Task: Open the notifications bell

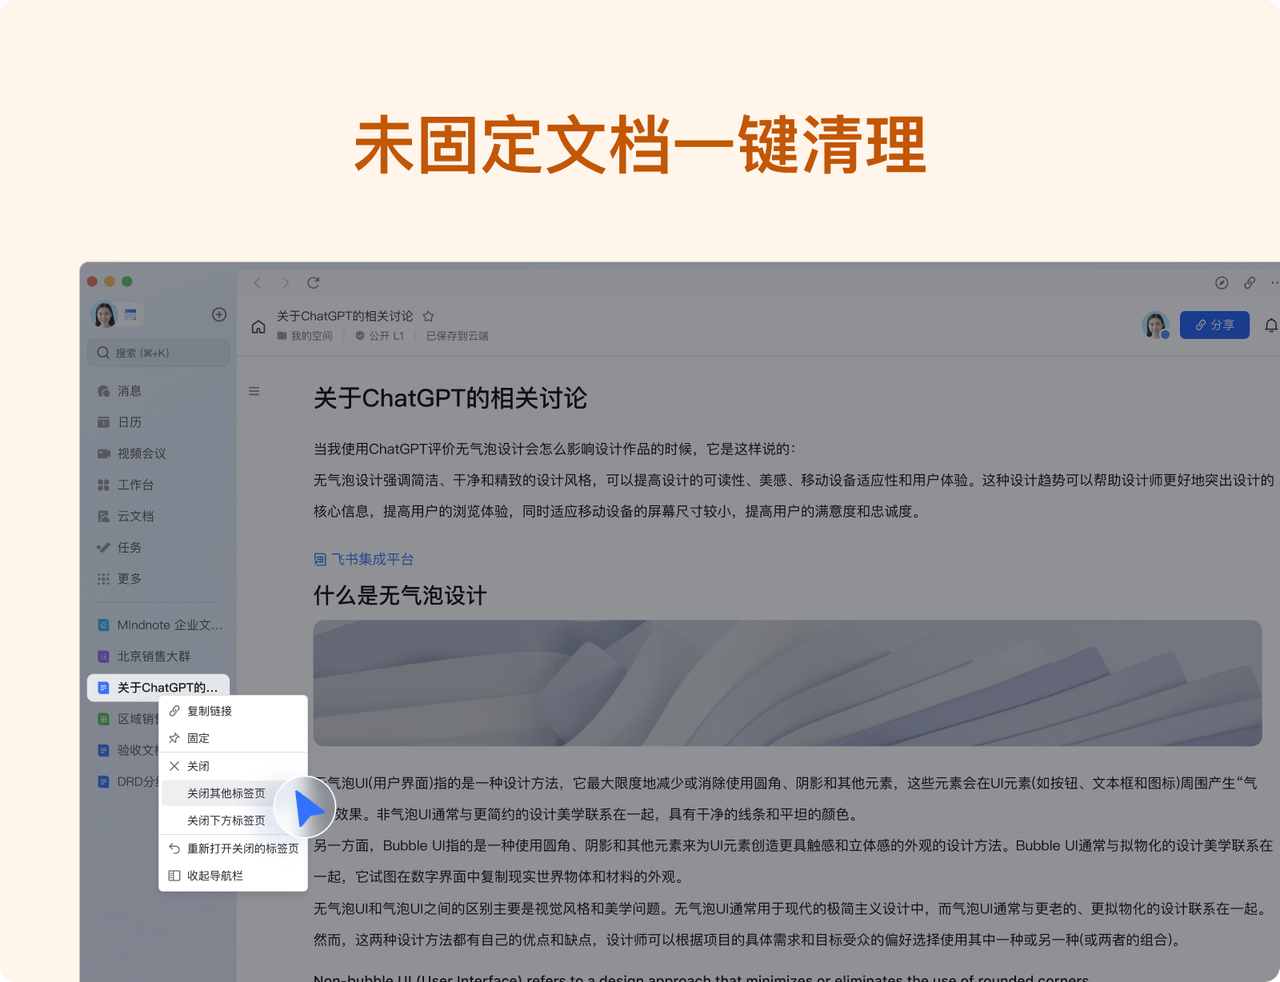Action: click(1271, 325)
